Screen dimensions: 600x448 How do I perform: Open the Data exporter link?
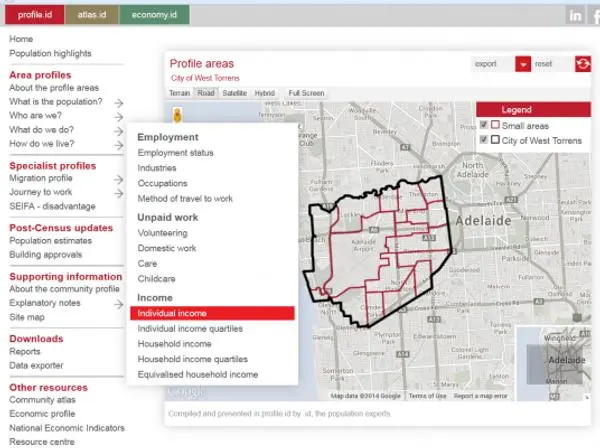click(x=36, y=365)
